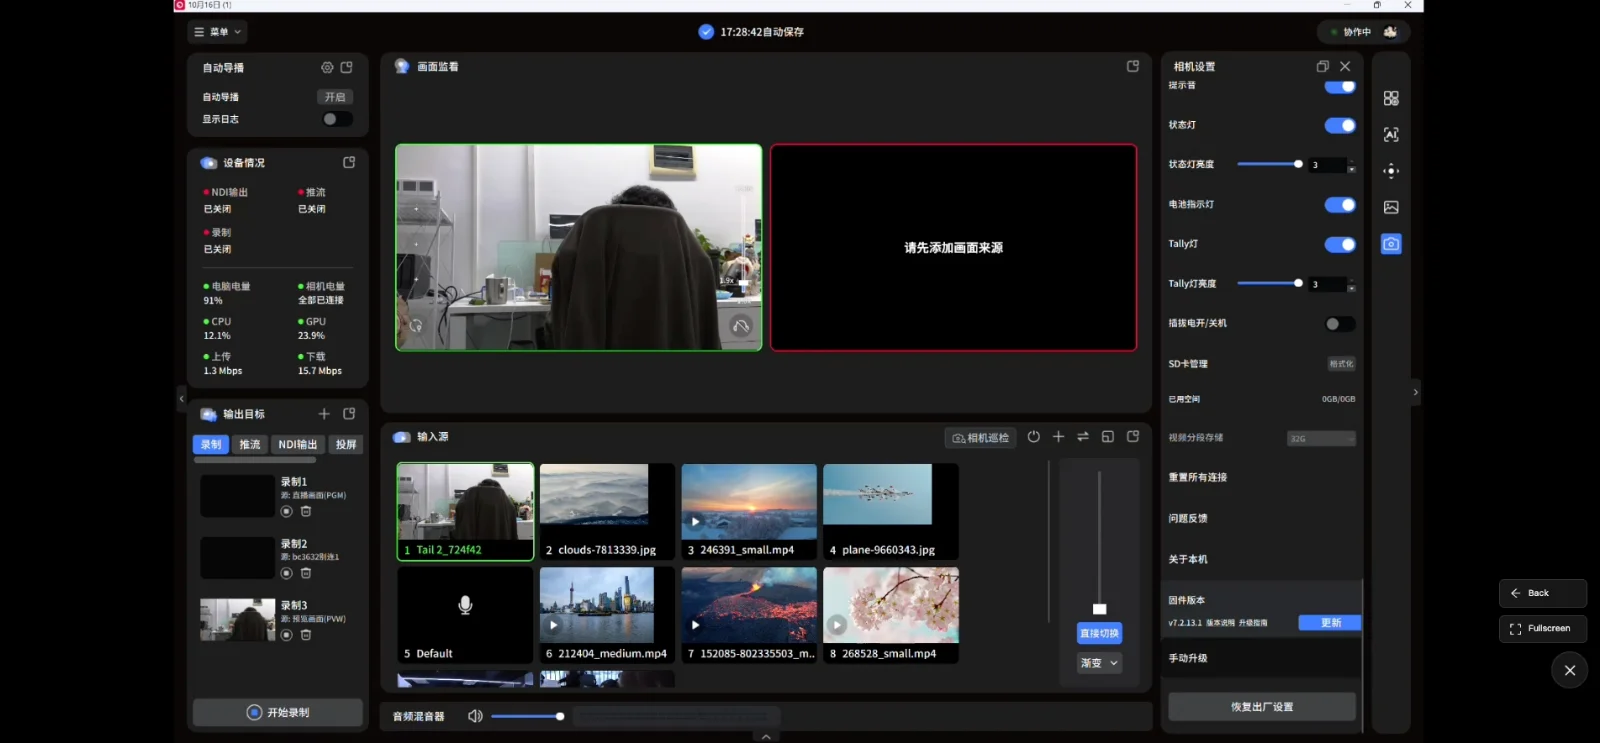This screenshot has width=1600, height=743.
Task: Disable the Tally灯 switch
Action: click(x=1340, y=245)
